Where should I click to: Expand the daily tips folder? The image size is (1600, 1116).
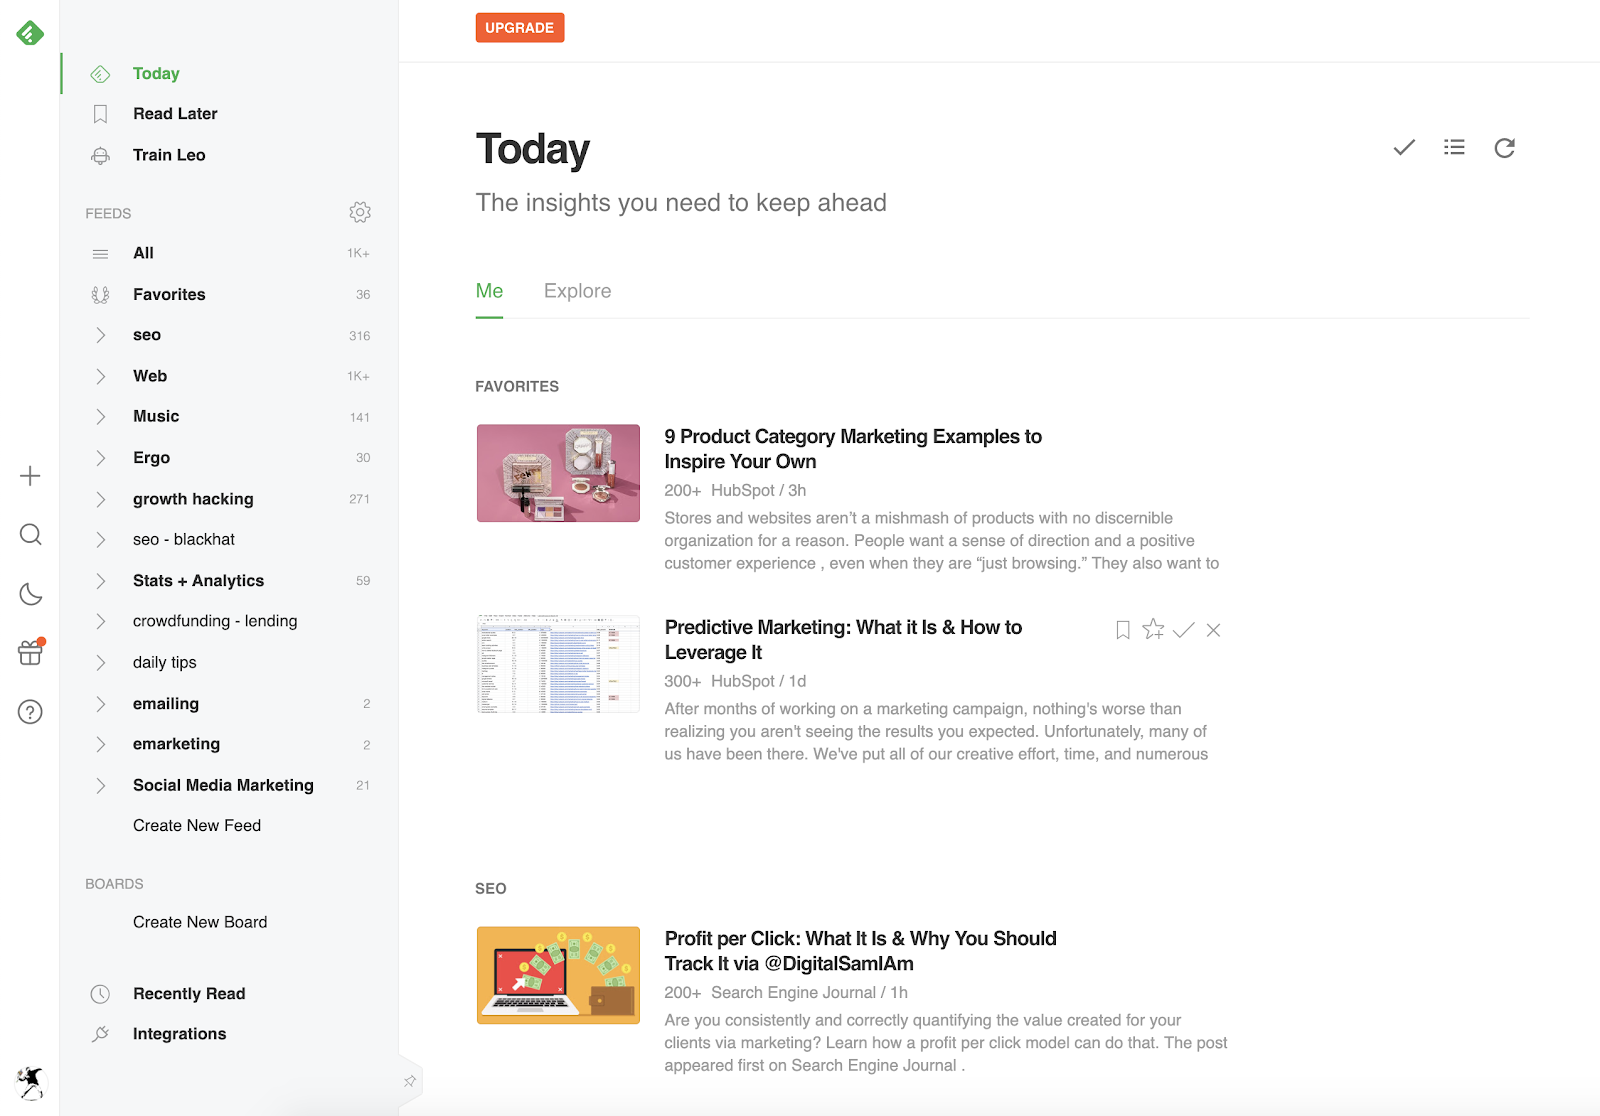(100, 663)
